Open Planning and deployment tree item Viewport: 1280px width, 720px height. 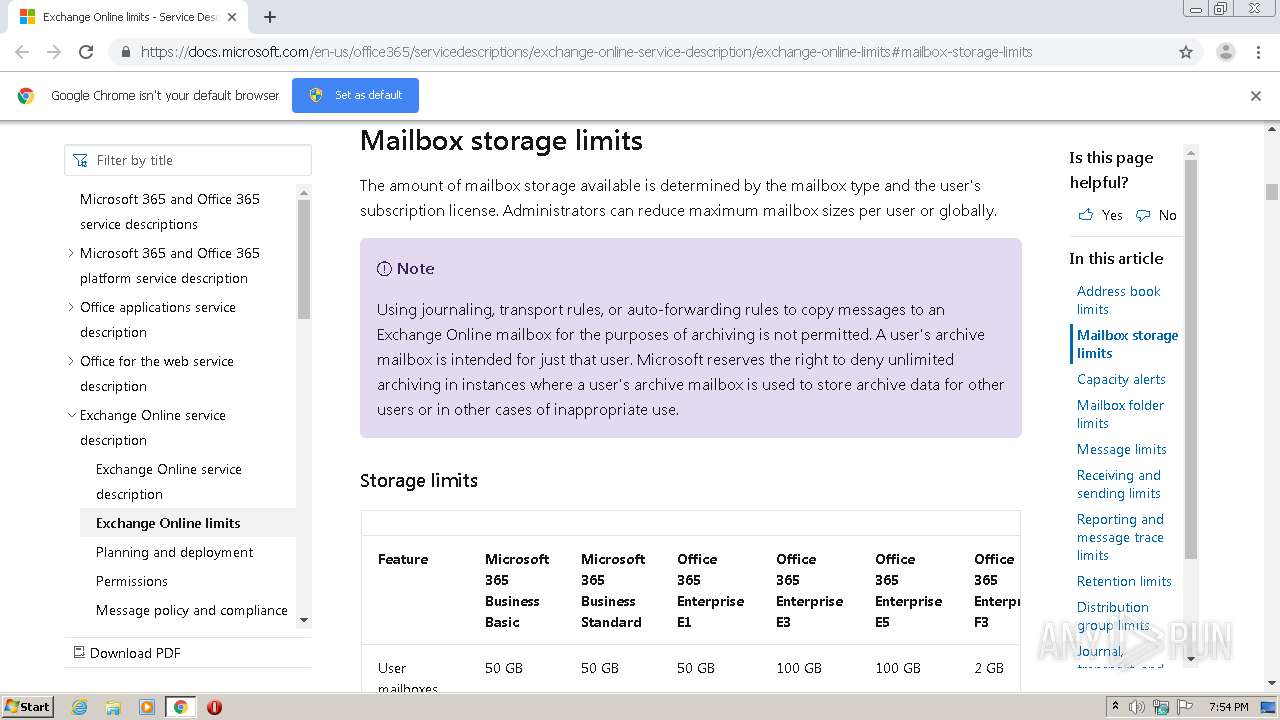pyautogui.click(x=174, y=552)
